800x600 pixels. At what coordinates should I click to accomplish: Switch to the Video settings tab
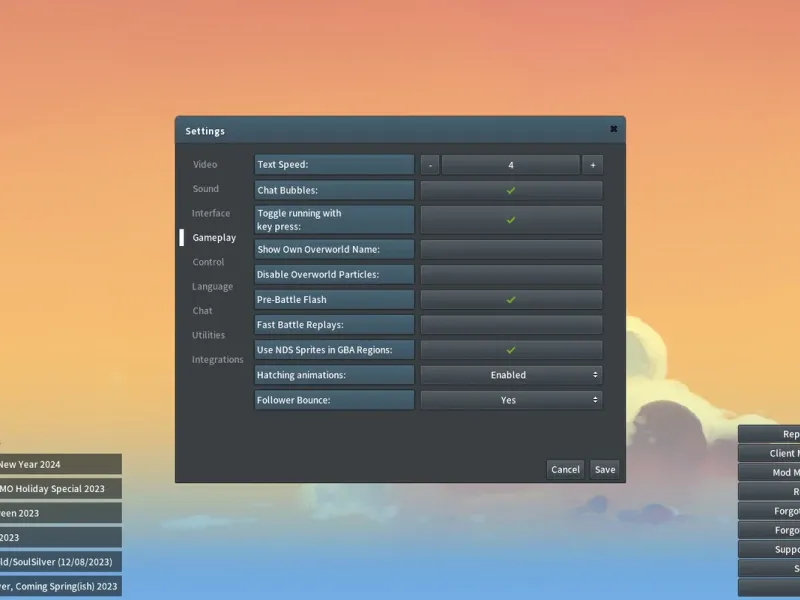point(205,164)
